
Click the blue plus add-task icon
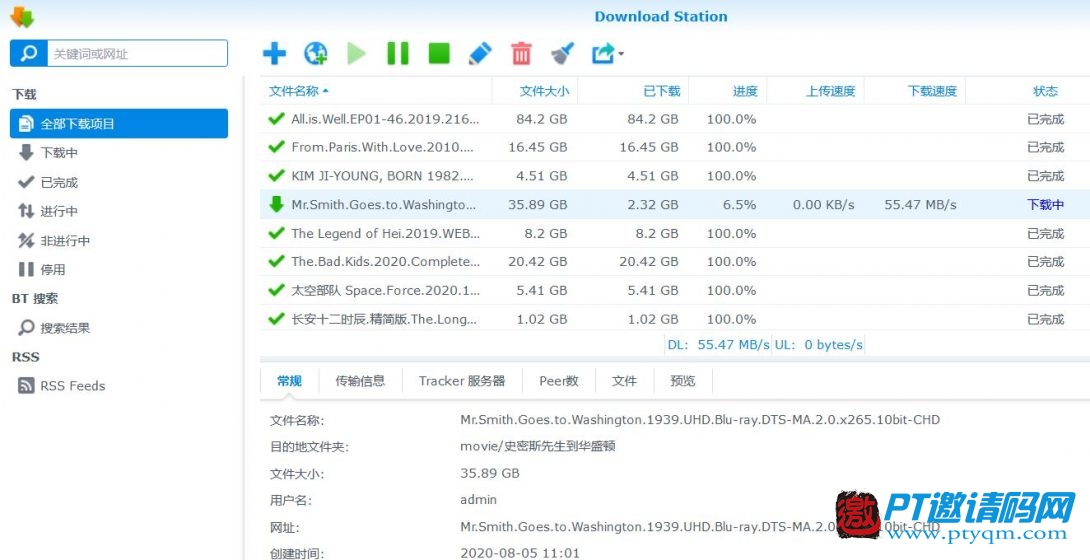pos(274,53)
